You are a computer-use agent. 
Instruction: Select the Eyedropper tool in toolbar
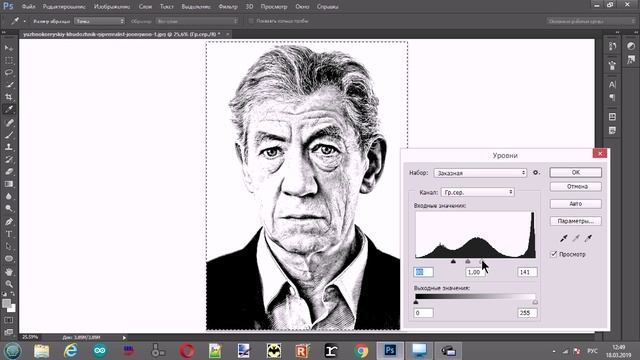point(9,109)
